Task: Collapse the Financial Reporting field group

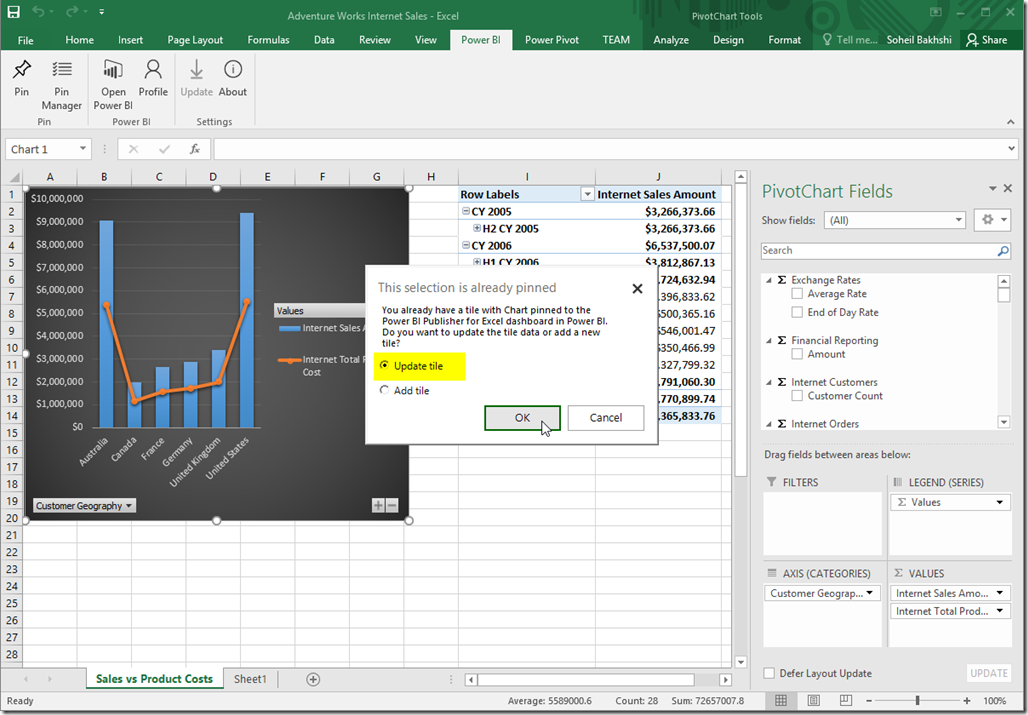Action: pyautogui.click(x=769, y=340)
